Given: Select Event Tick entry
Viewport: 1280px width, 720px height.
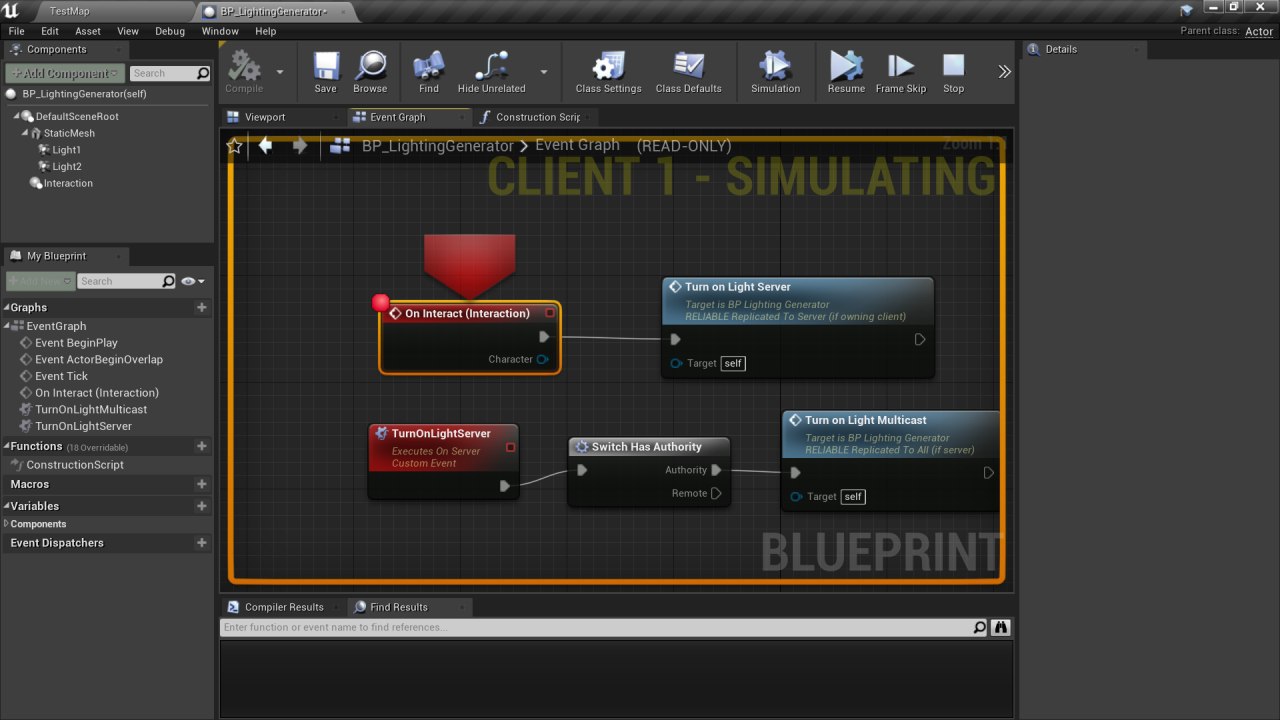Looking at the screenshot, I should click(x=61, y=376).
